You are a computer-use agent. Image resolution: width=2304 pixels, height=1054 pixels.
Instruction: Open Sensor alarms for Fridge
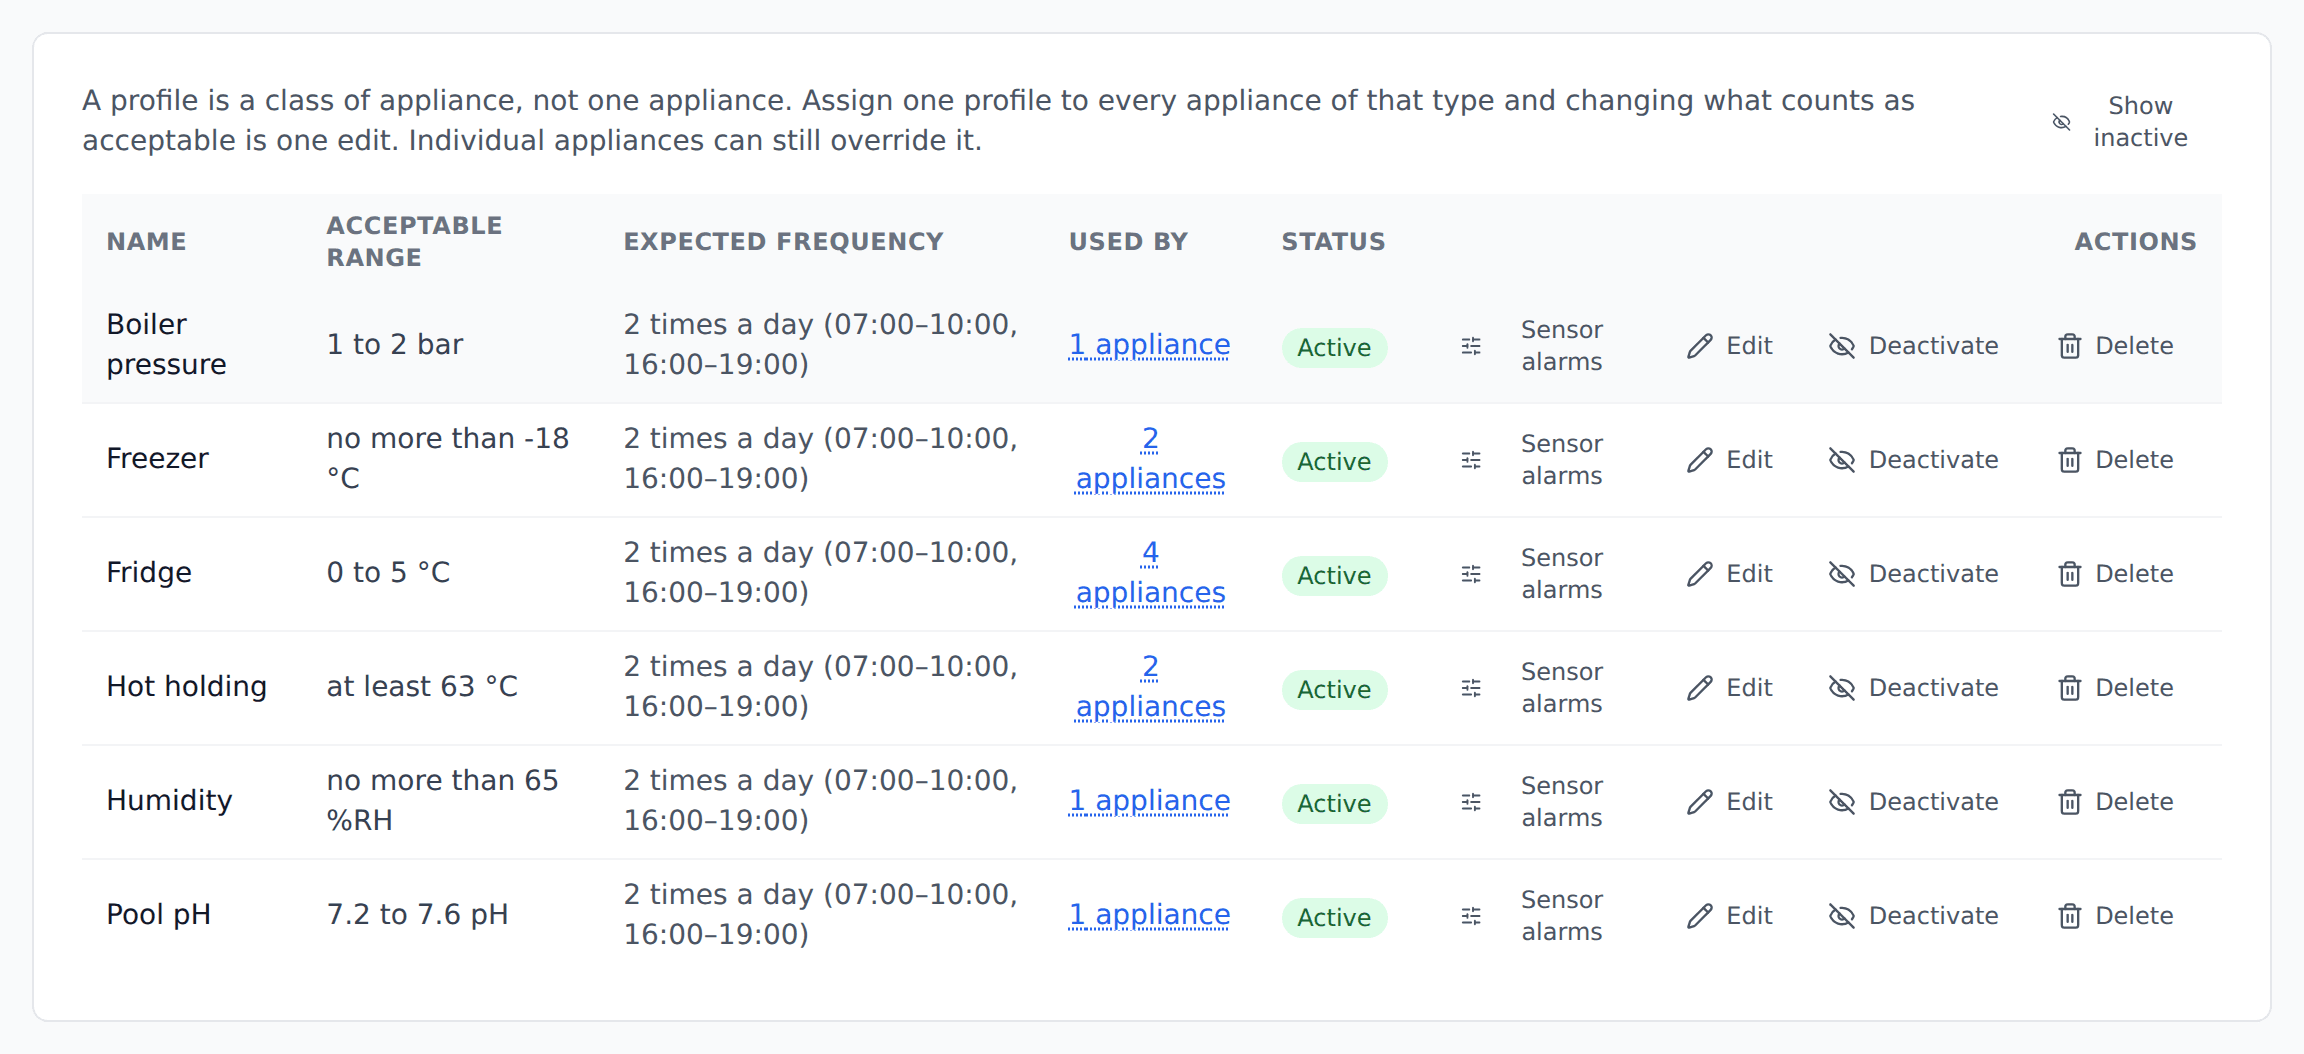pyautogui.click(x=1532, y=574)
